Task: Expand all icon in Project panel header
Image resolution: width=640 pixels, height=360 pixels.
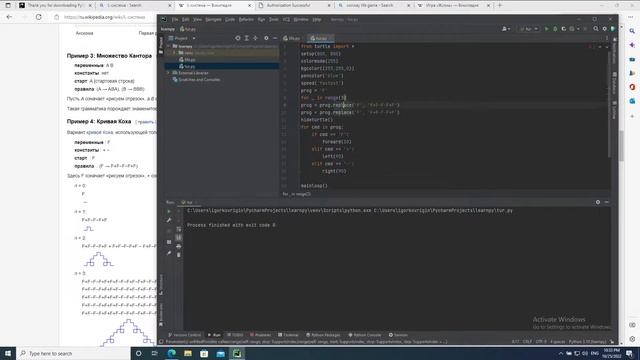Action: click(247, 38)
